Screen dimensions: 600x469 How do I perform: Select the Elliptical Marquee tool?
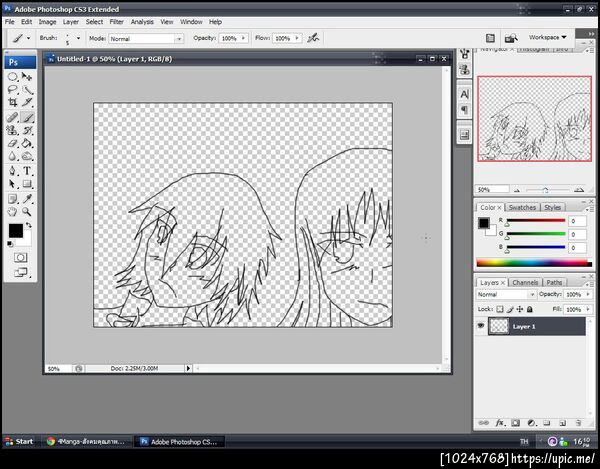point(13,77)
